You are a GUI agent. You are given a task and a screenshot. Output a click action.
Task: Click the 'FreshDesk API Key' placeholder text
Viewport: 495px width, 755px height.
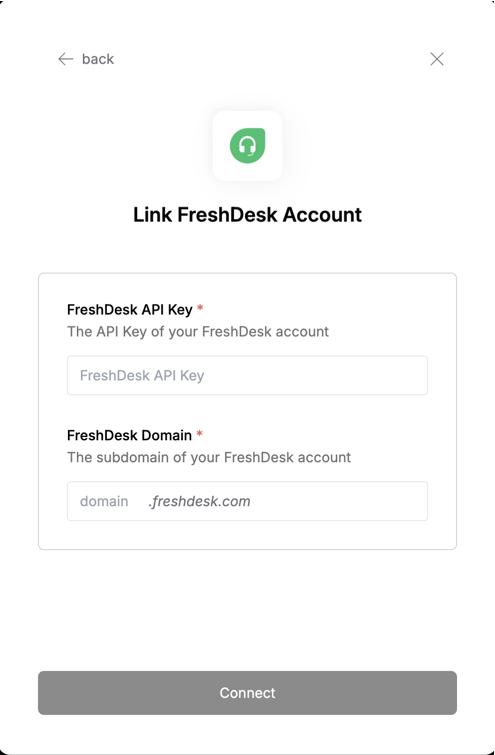coord(142,376)
